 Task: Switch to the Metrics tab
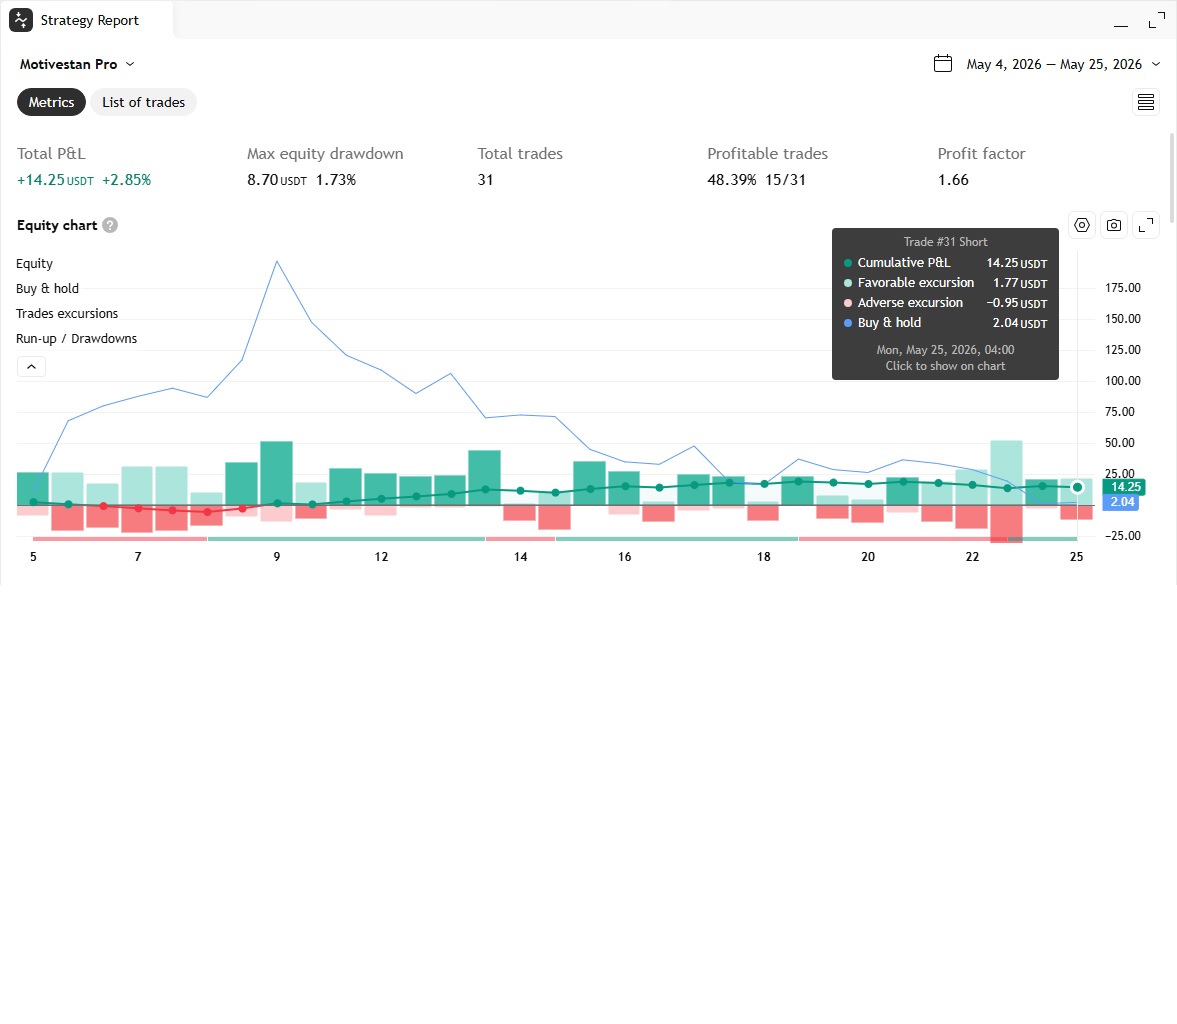click(x=51, y=102)
